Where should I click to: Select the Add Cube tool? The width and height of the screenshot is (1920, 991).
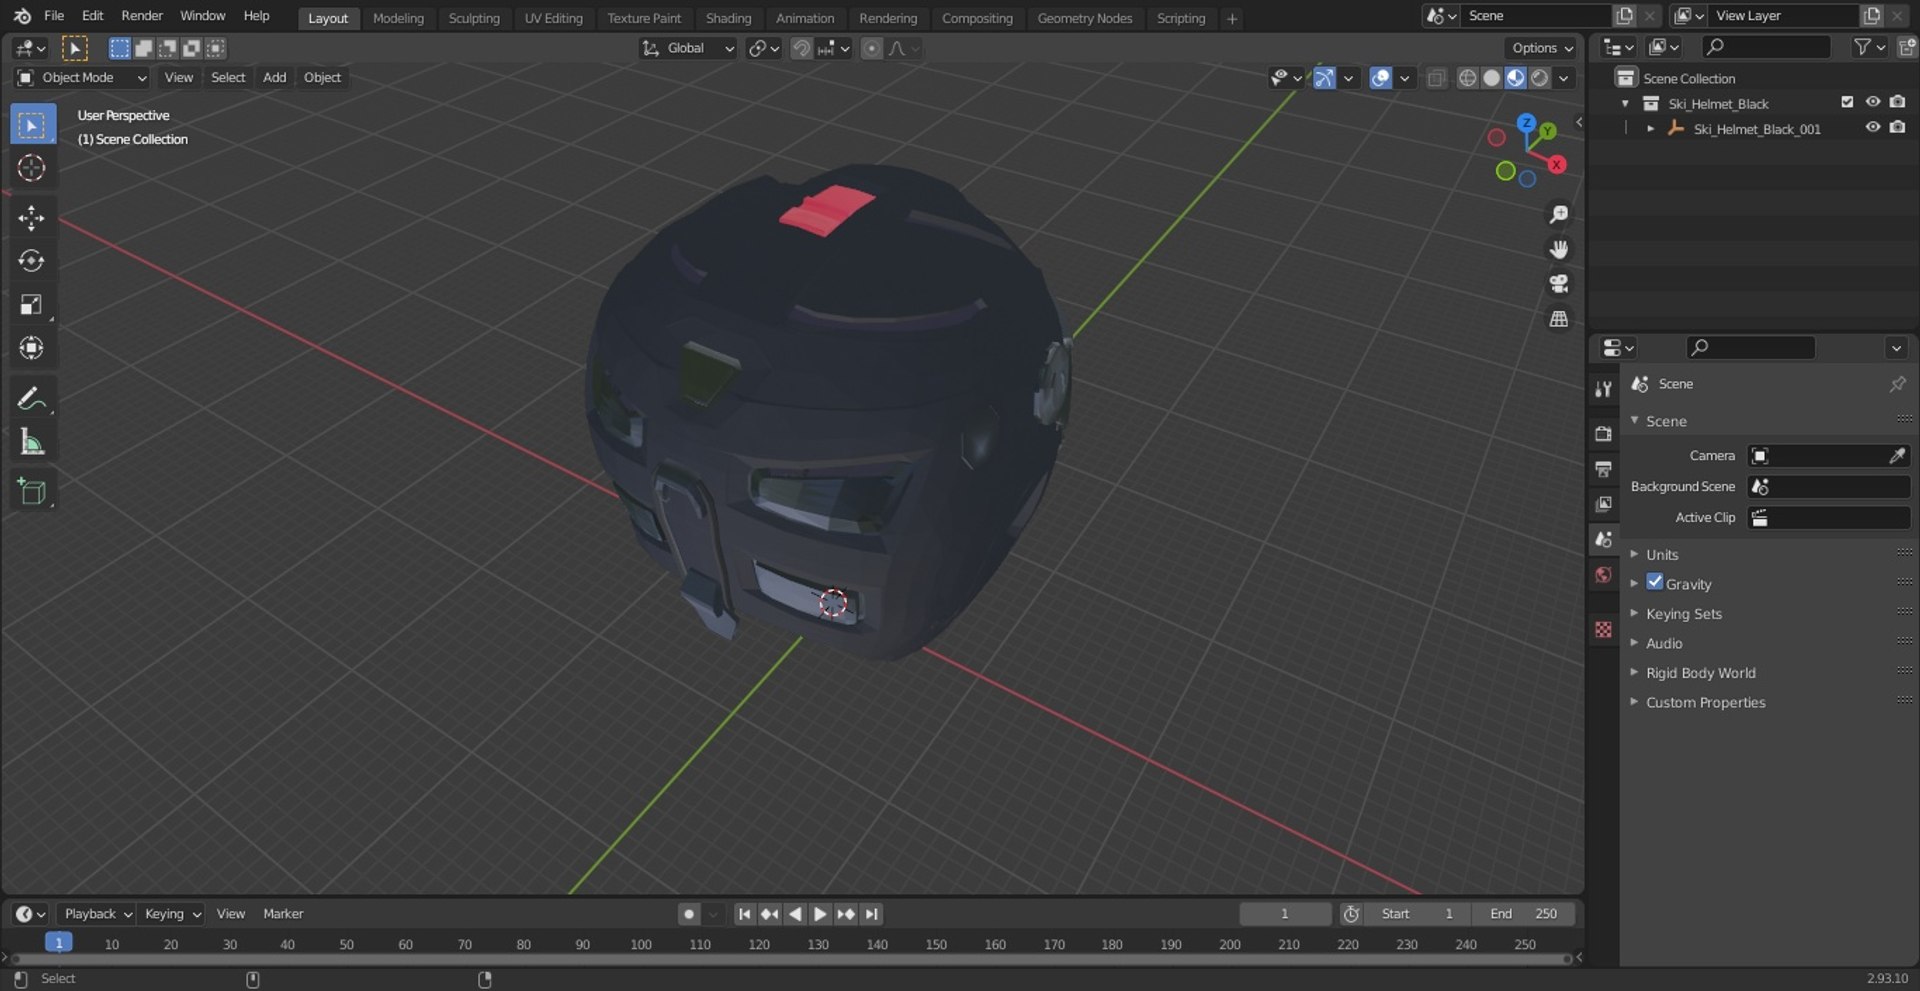pos(32,491)
